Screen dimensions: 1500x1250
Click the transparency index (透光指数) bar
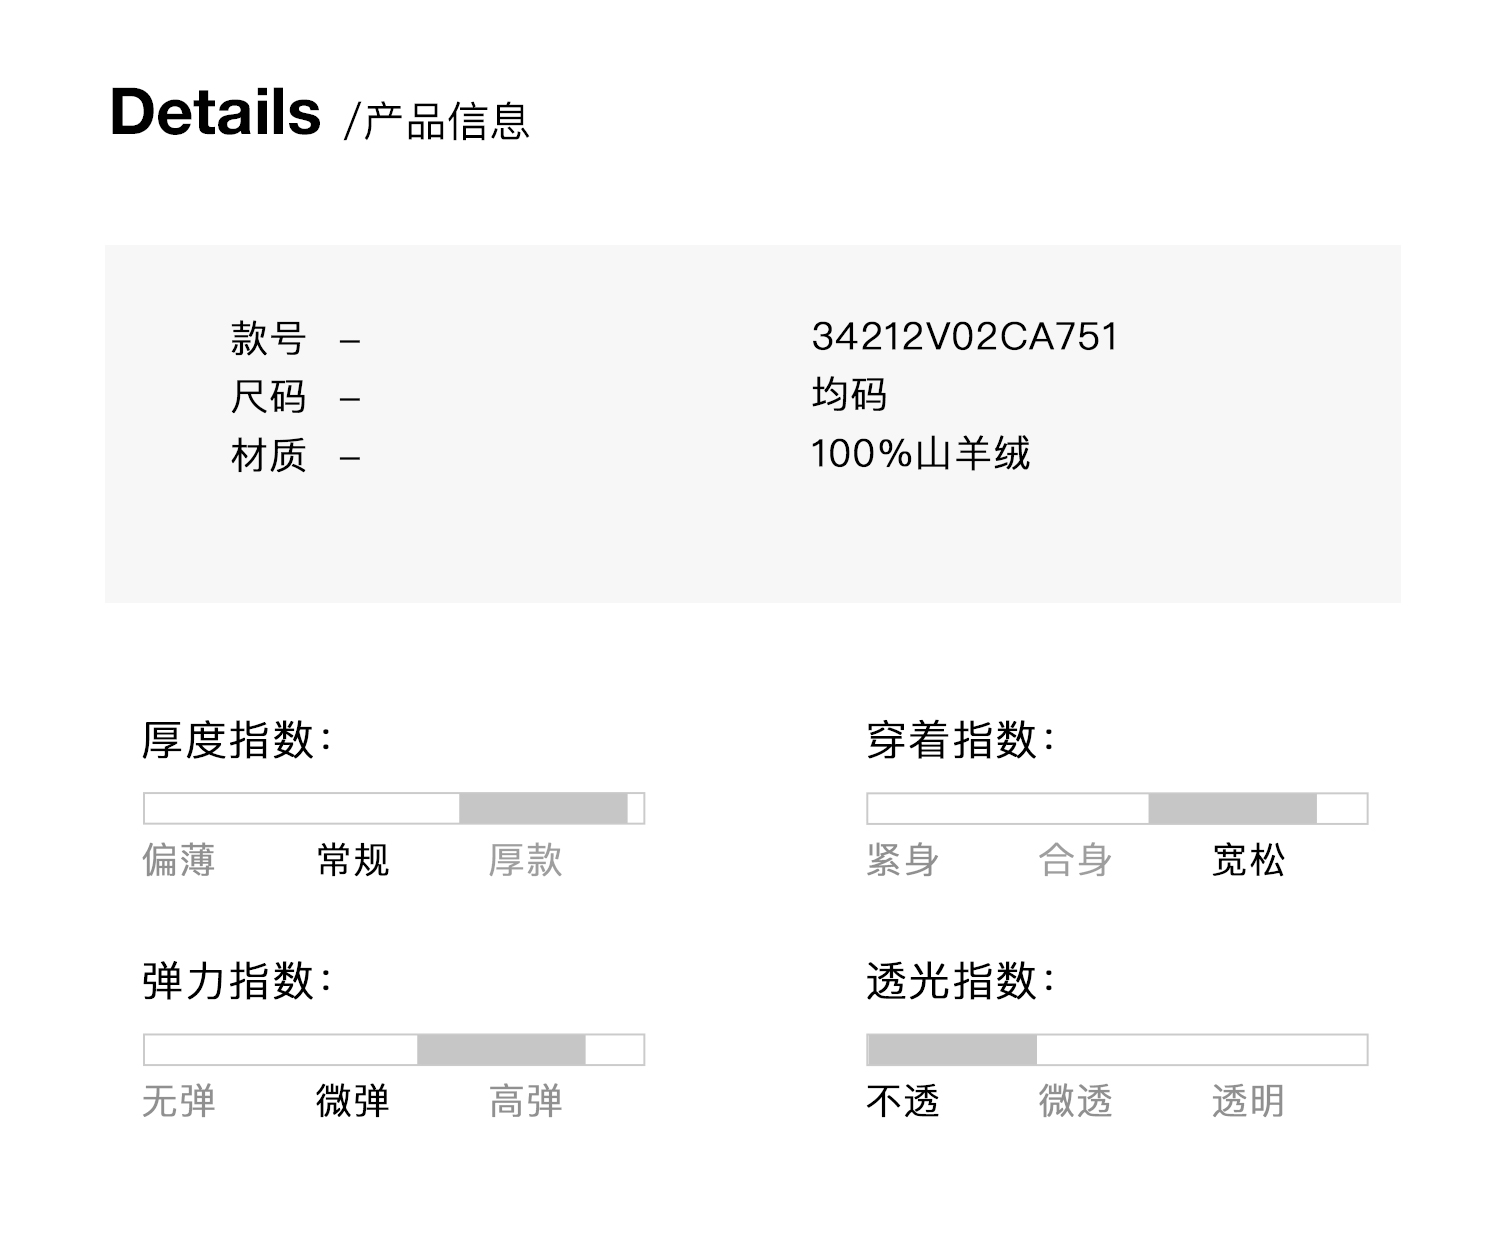[1117, 1049]
